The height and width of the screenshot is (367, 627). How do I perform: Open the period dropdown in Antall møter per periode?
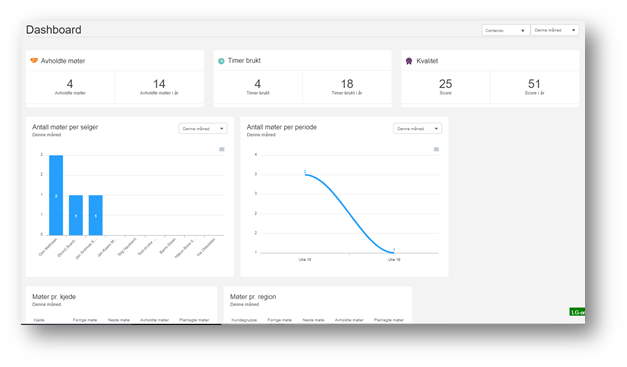coord(417,128)
